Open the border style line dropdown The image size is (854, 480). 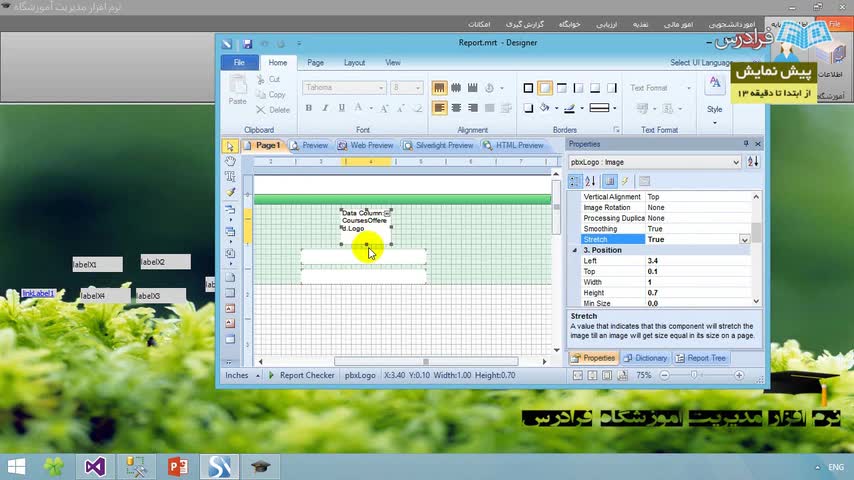(615, 108)
